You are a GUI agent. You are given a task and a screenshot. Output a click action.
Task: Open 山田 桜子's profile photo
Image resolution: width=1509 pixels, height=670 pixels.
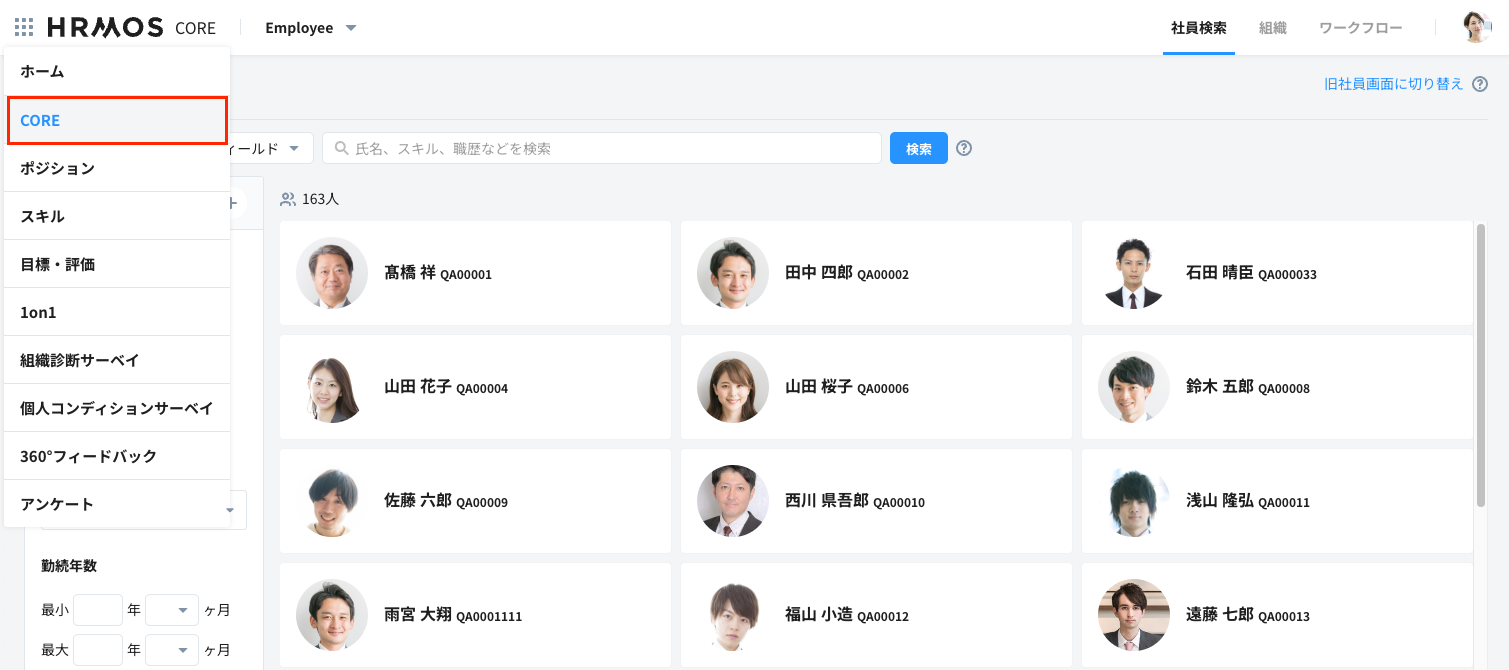pos(733,387)
